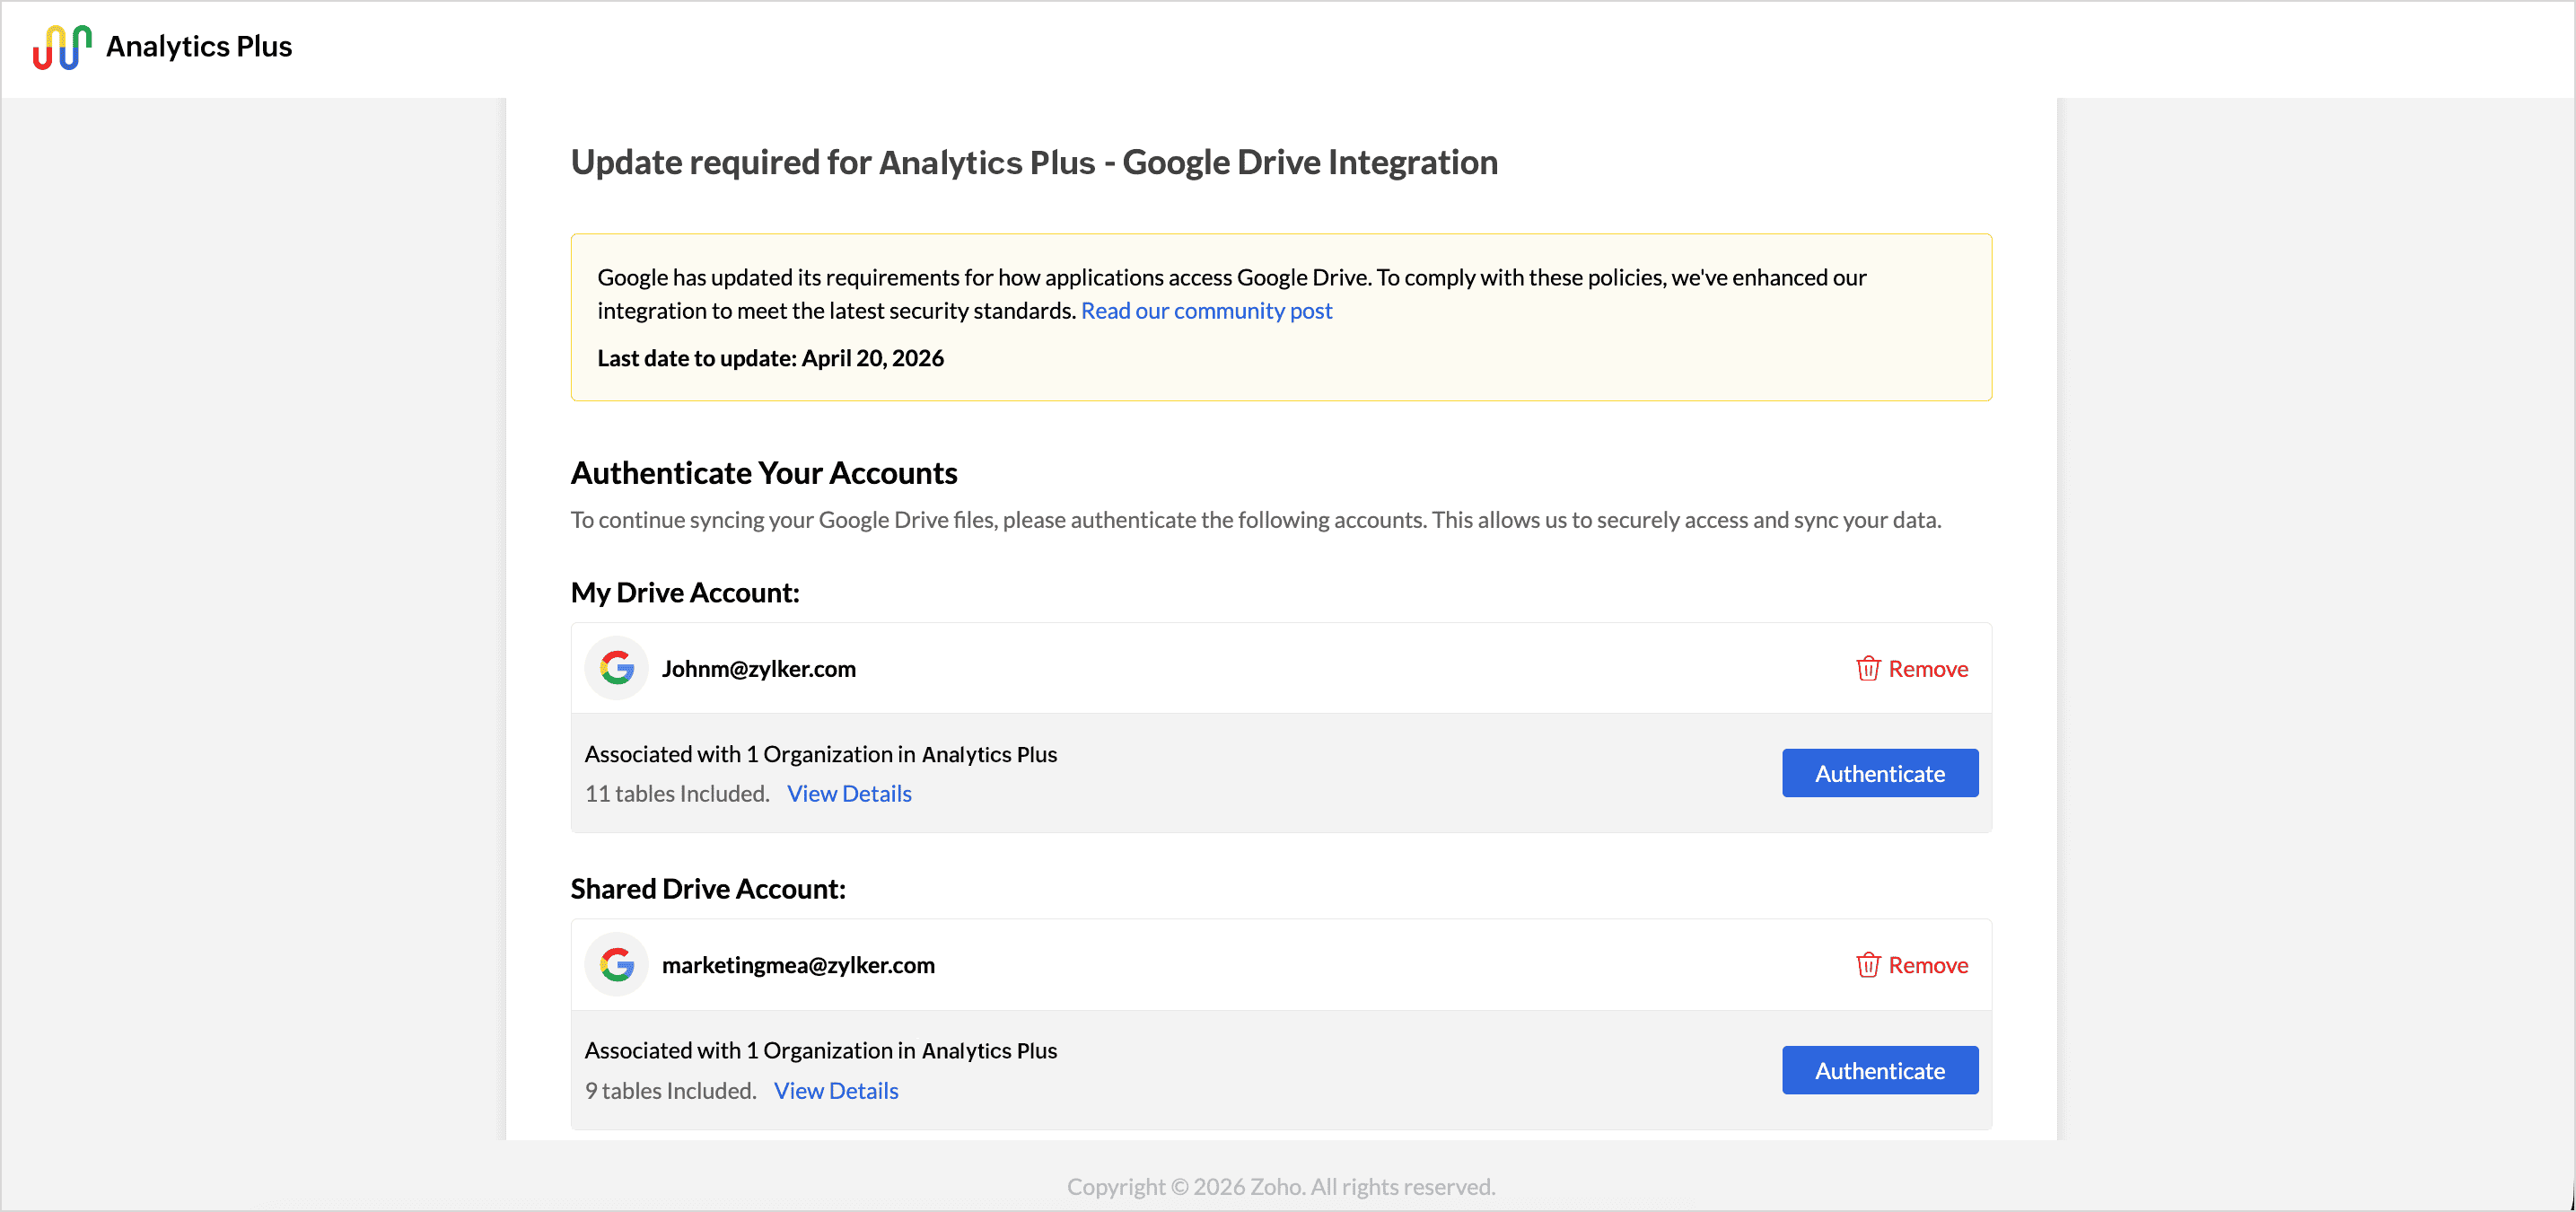This screenshot has width=2576, height=1212.
Task: Click trash icon for Johnm@zylker.com account
Action: [x=1867, y=668]
